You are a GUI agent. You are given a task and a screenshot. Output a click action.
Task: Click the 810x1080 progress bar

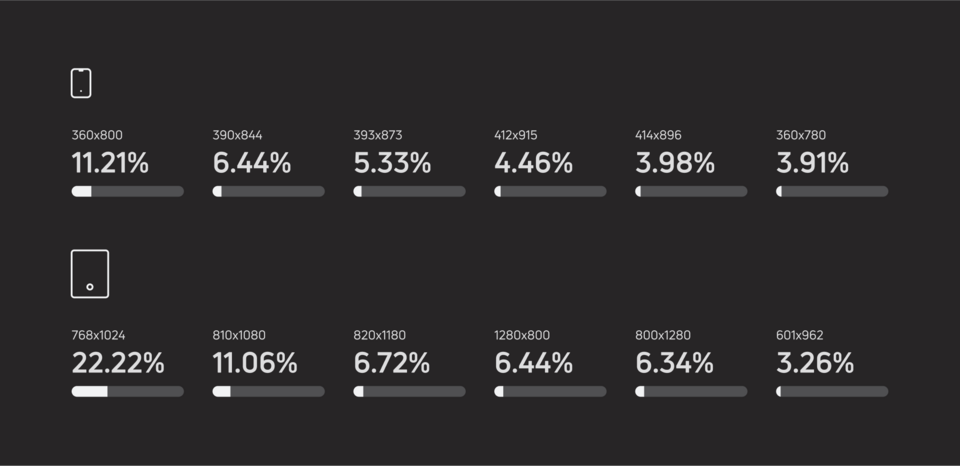[x=268, y=391]
